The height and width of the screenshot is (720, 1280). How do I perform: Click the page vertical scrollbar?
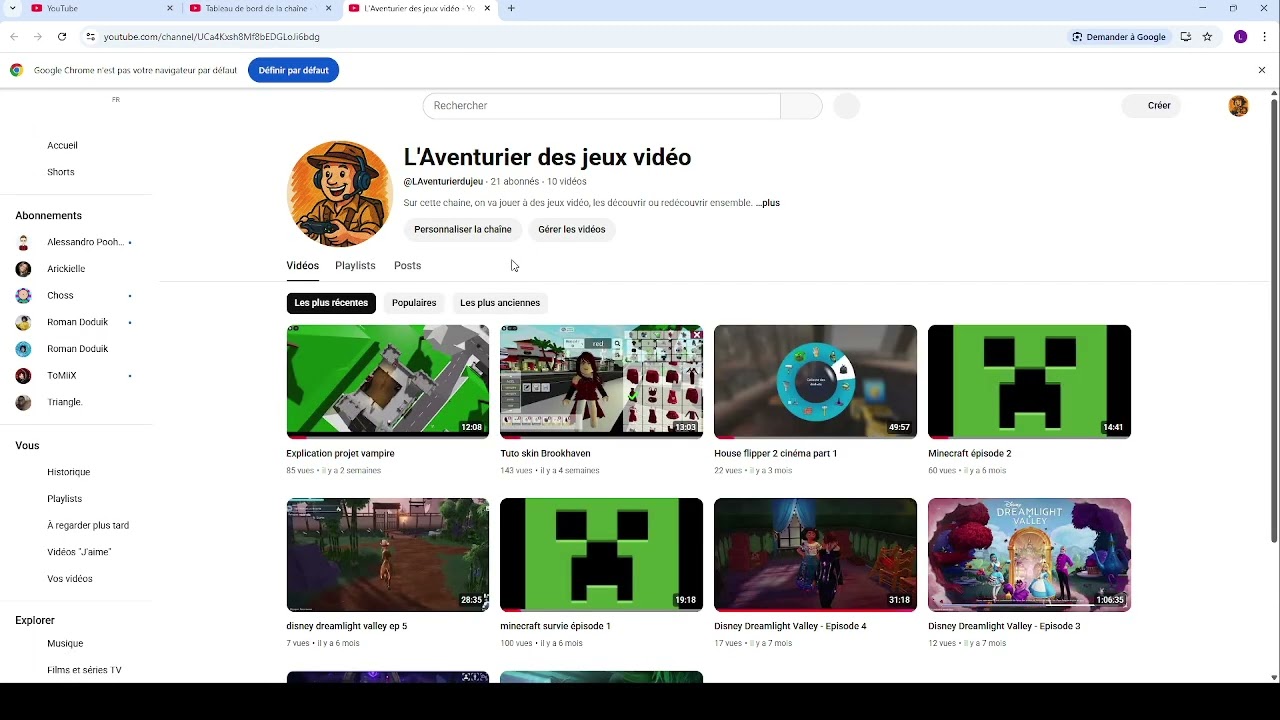[1274, 320]
